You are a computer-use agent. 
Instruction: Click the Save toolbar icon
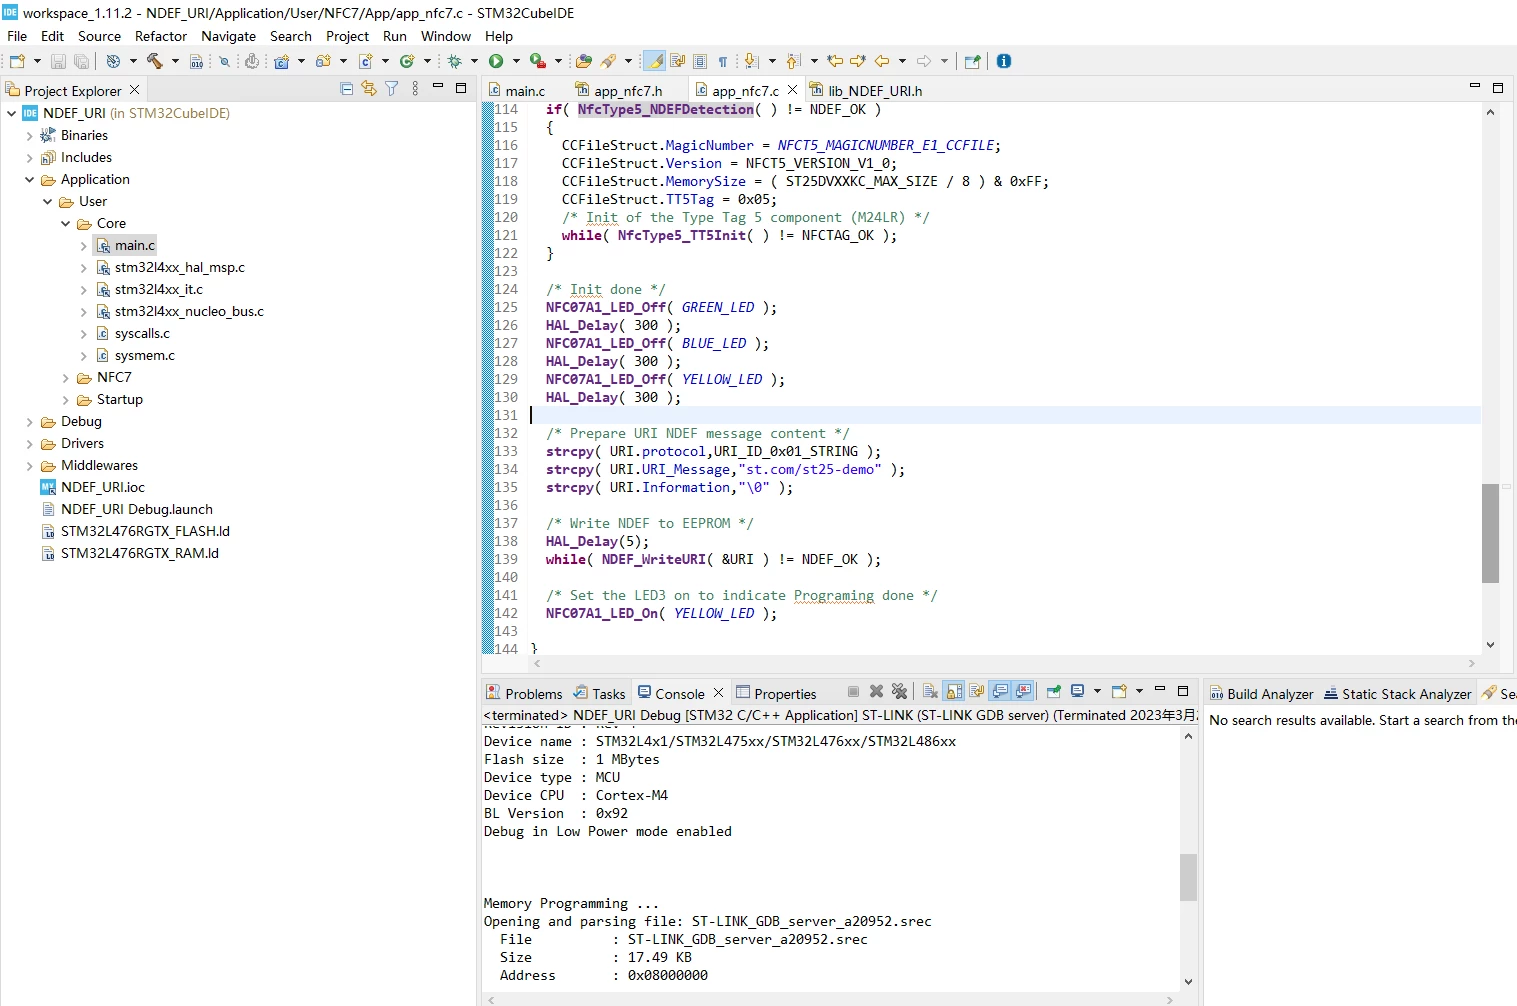click(x=58, y=61)
